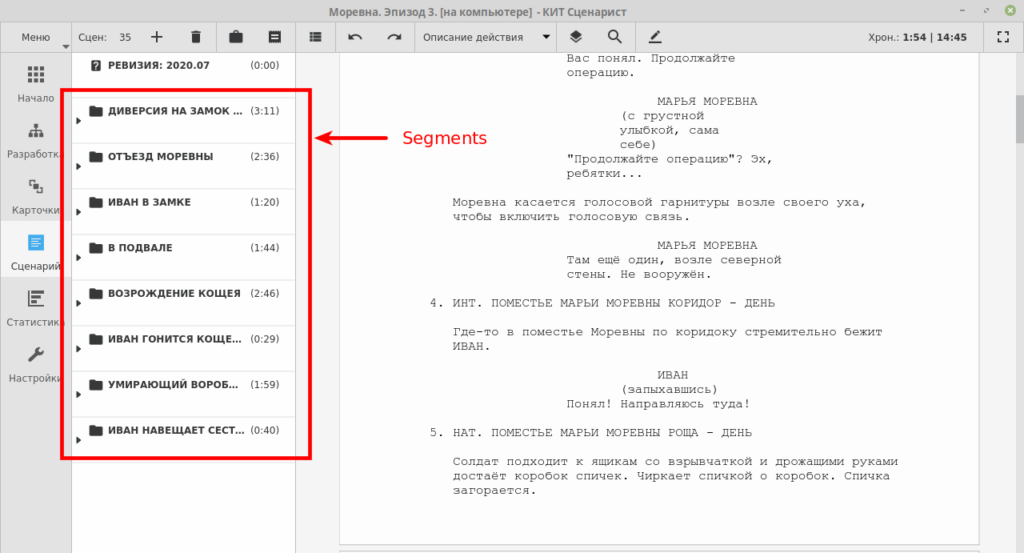Toggle fullscreen mode icon
The height and width of the screenshot is (553, 1024).
1003,37
